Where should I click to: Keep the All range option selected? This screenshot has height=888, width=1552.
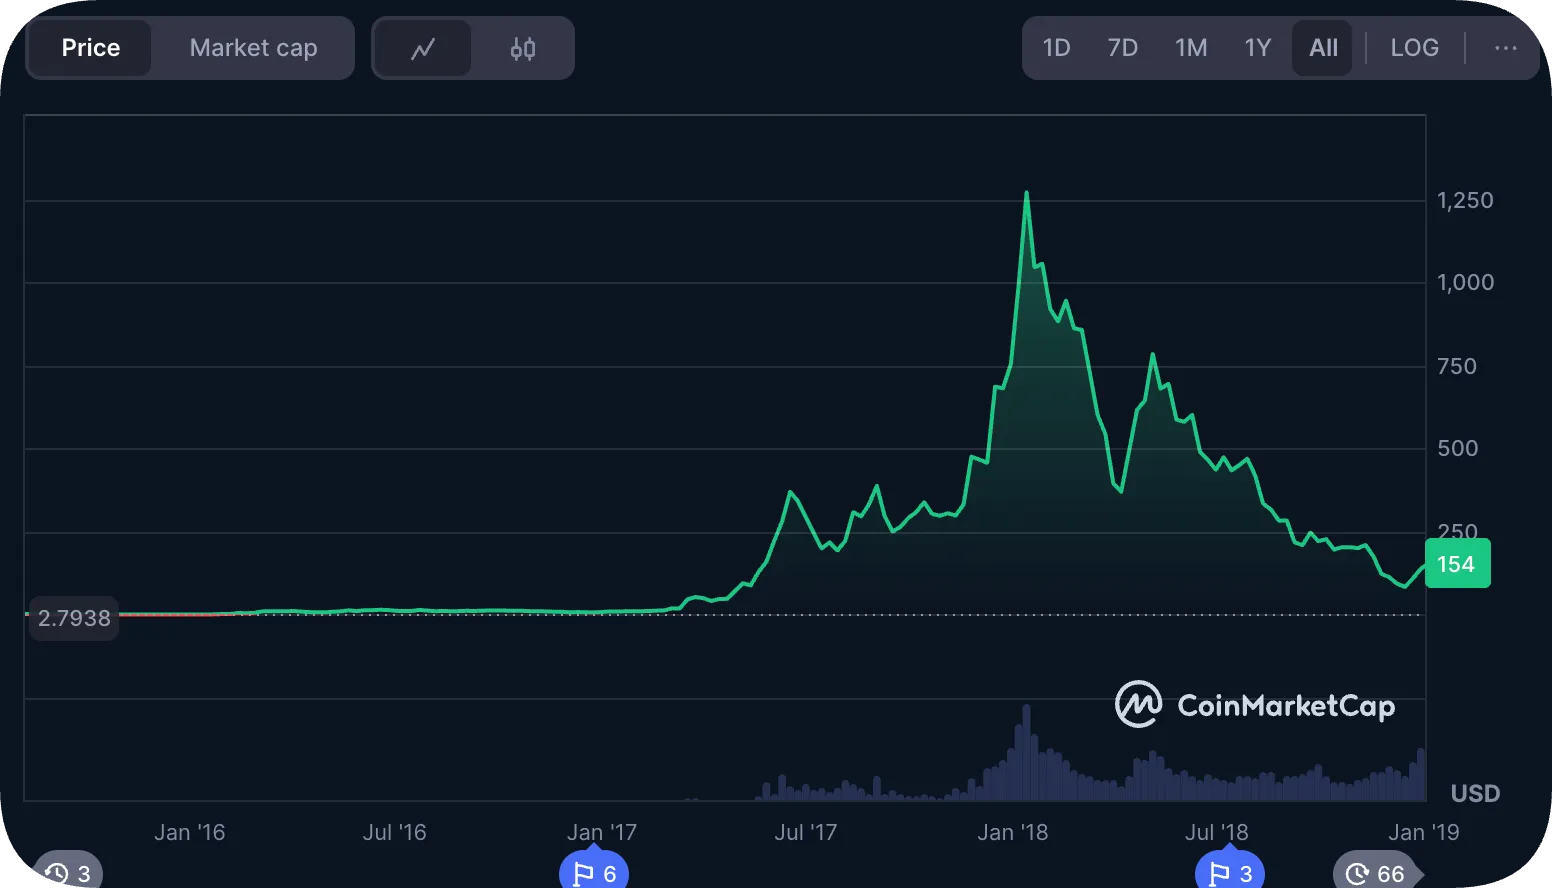tap(1322, 47)
